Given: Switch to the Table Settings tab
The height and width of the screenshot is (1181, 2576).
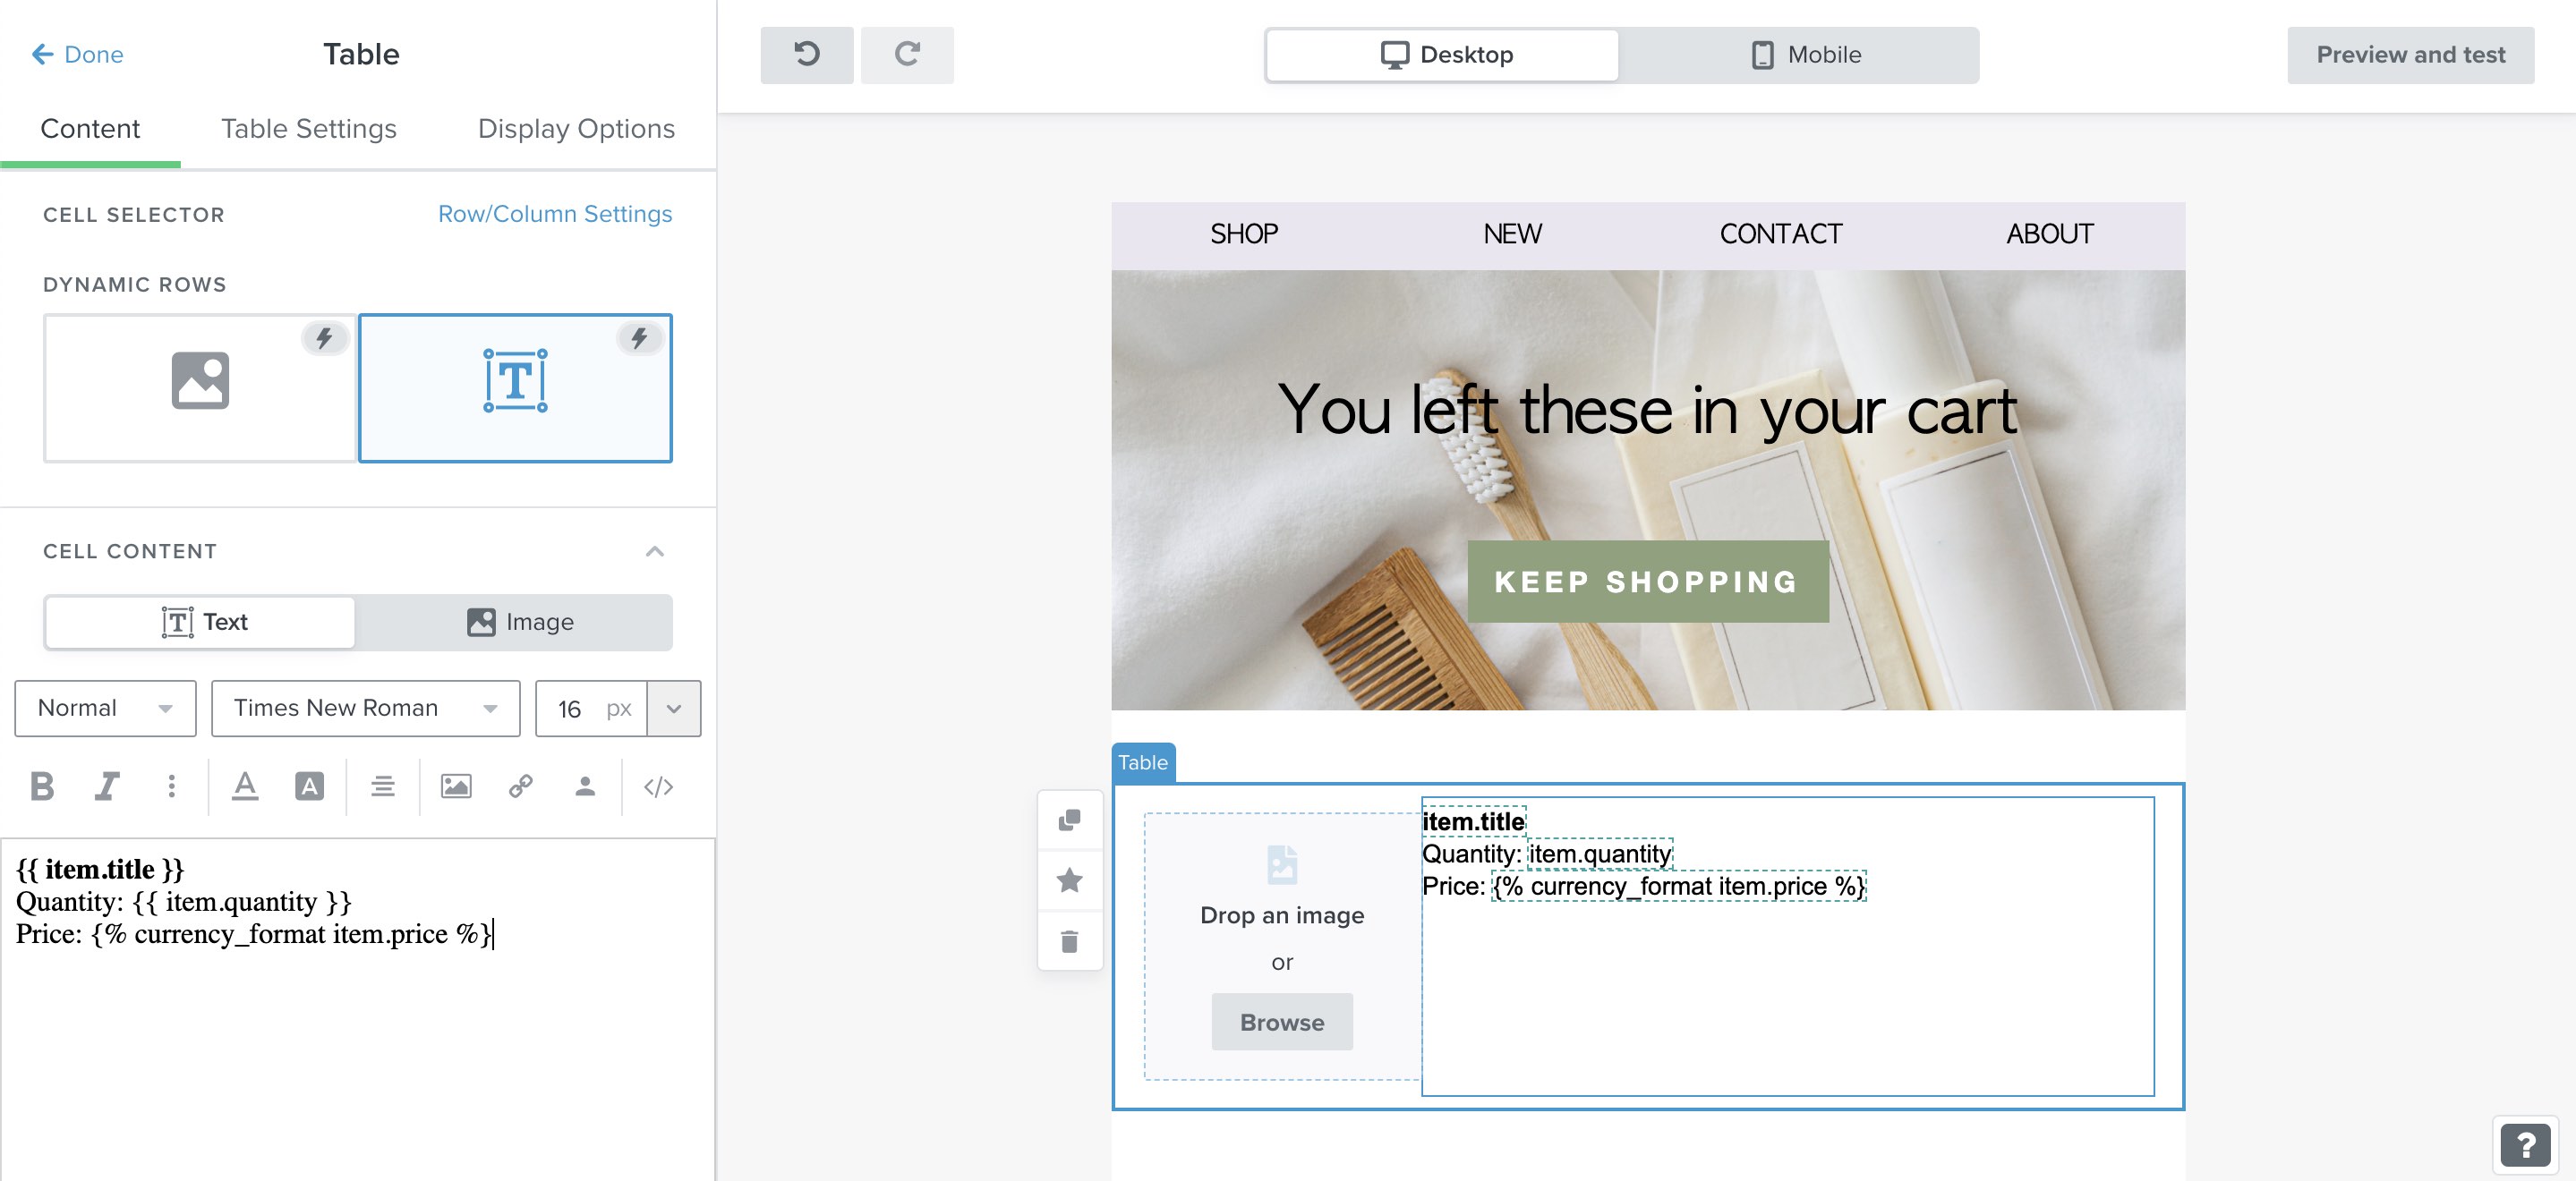Looking at the screenshot, I should point(309,128).
